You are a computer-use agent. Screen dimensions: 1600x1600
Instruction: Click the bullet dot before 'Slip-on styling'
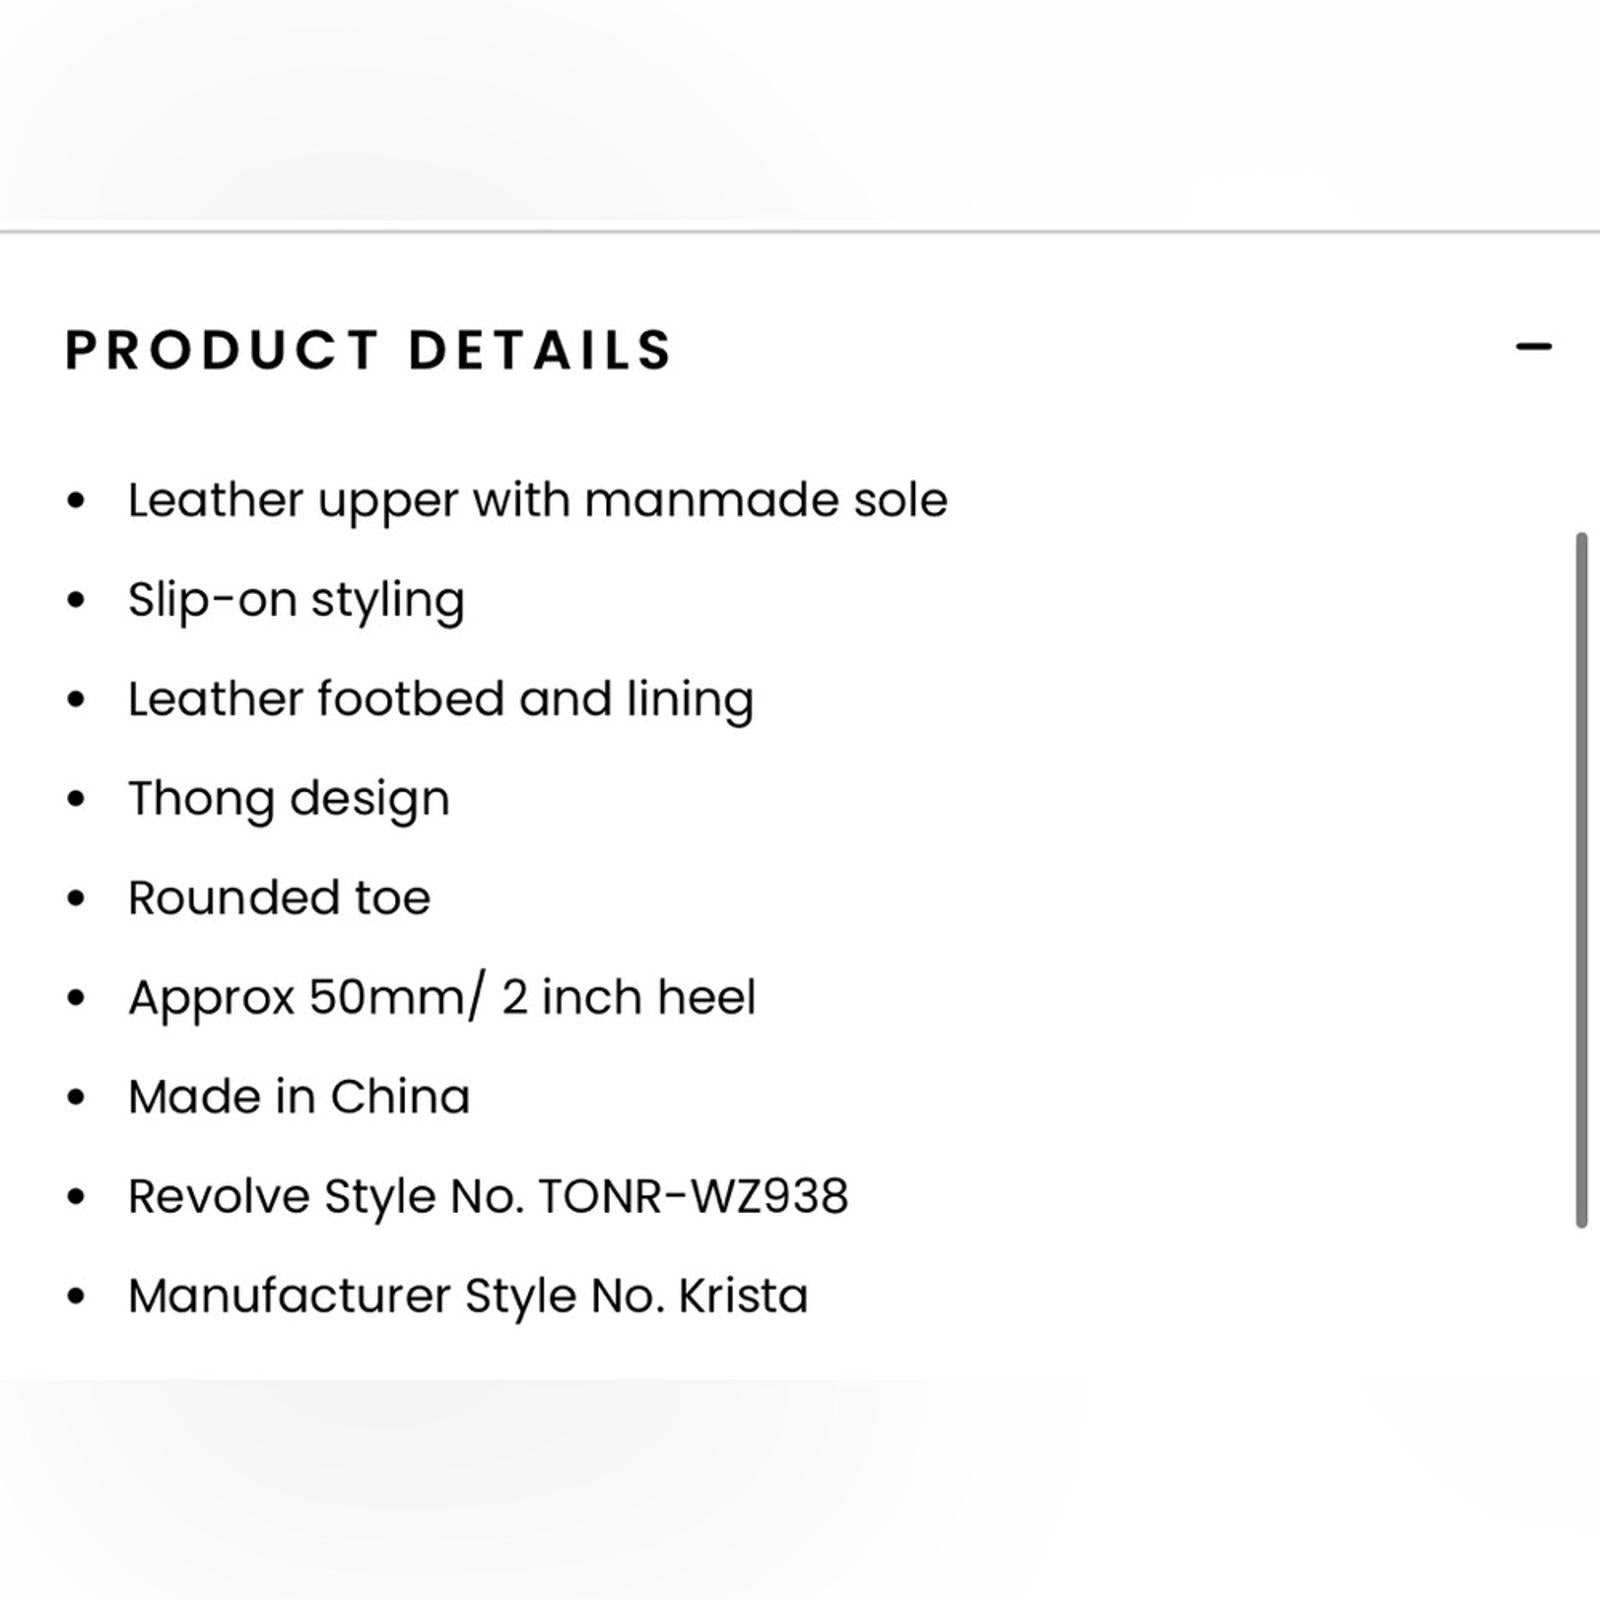[76, 600]
